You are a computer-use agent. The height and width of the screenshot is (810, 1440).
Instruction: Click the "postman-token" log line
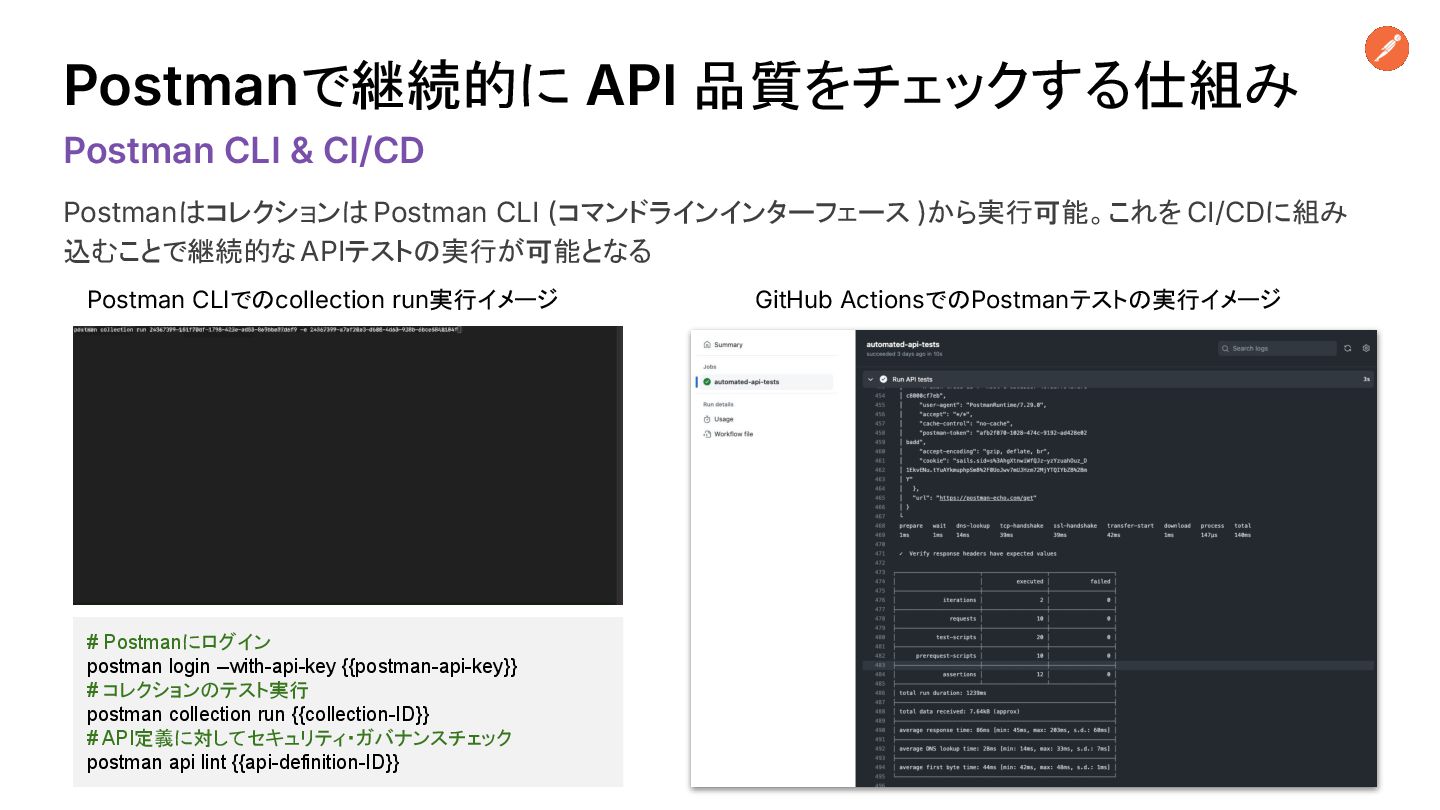click(1002, 432)
